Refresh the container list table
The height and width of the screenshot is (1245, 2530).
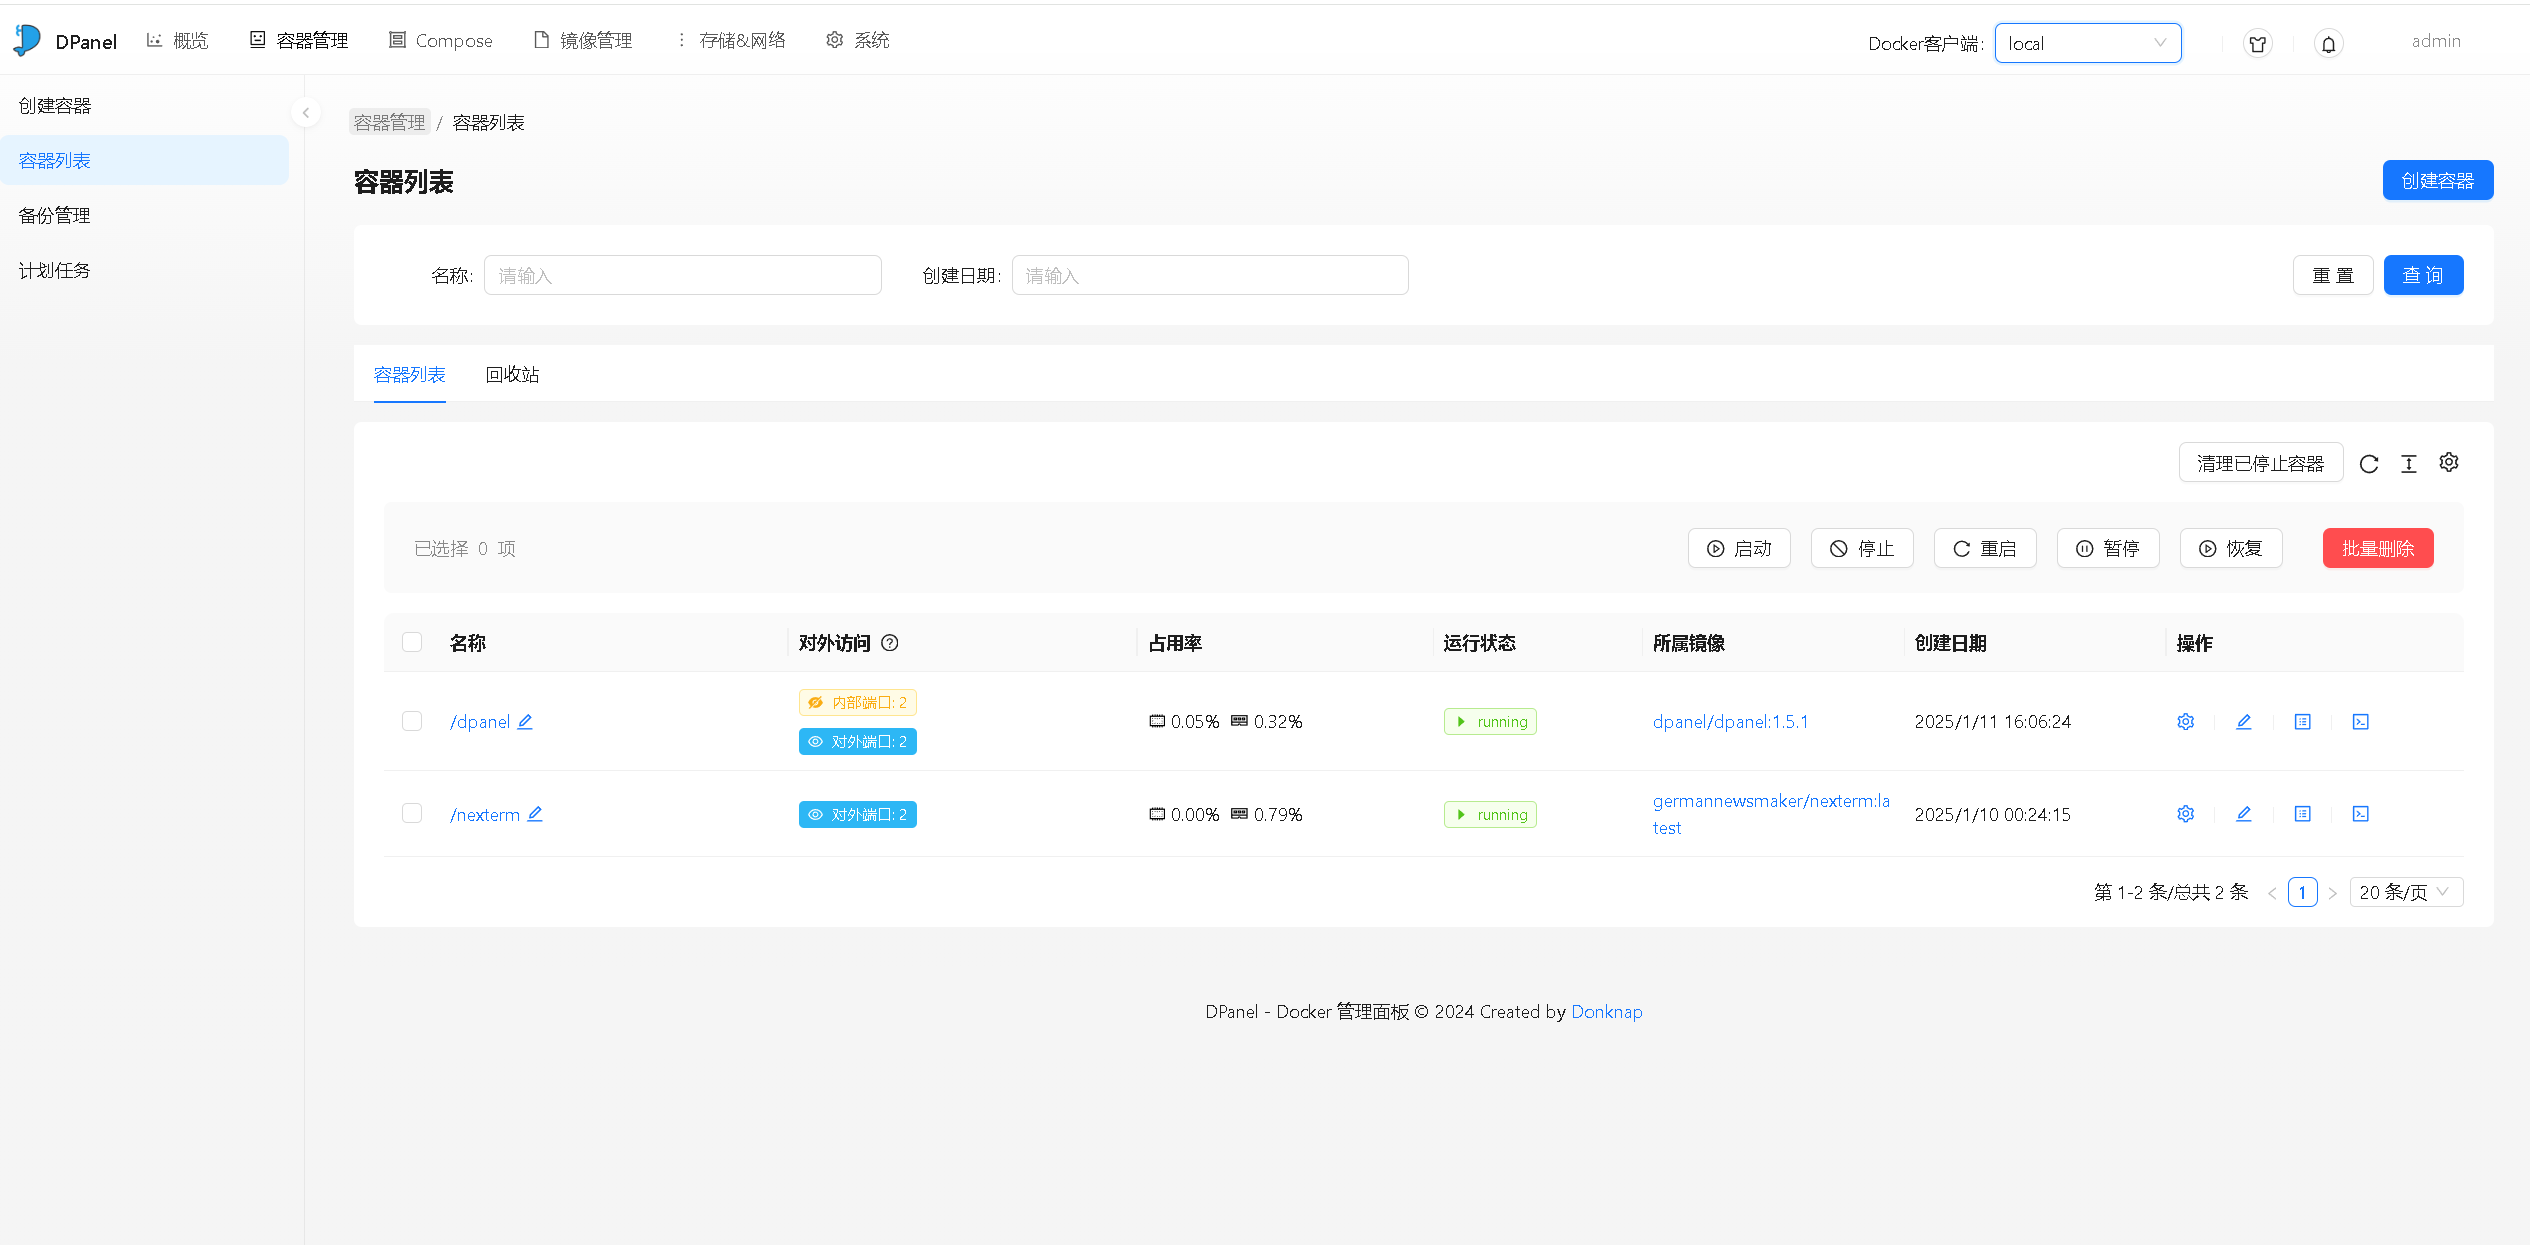[x=2369, y=463]
